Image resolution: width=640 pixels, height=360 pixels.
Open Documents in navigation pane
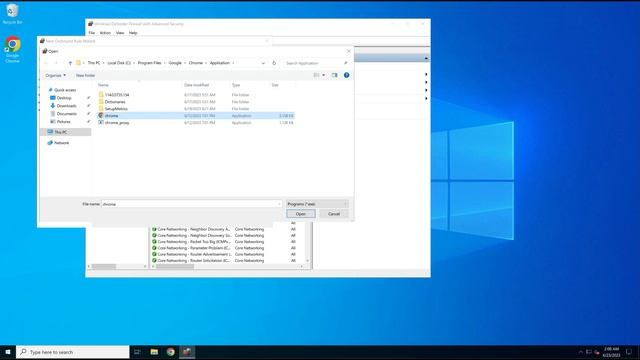tap(67, 114)
